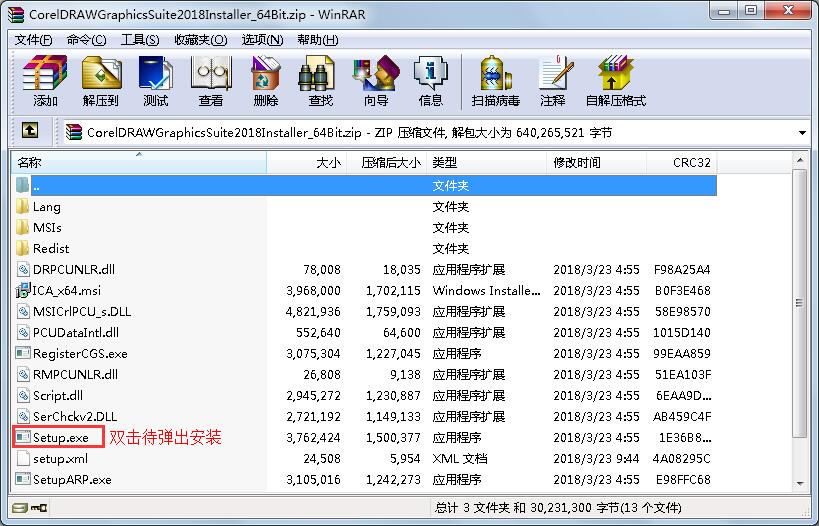The image size is (819, 526).
Task: Open the 查找 (Find) binoculars tool
Action: click(x=320, y=81)
